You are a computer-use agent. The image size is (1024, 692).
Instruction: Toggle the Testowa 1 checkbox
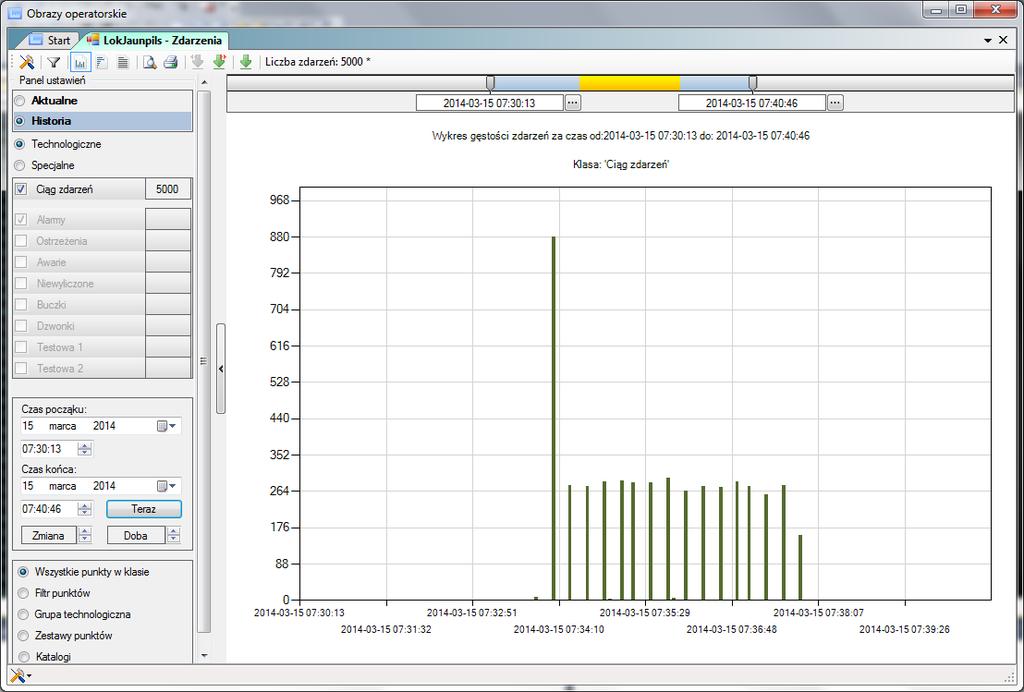pyautogui.click(x=21, y=347)
